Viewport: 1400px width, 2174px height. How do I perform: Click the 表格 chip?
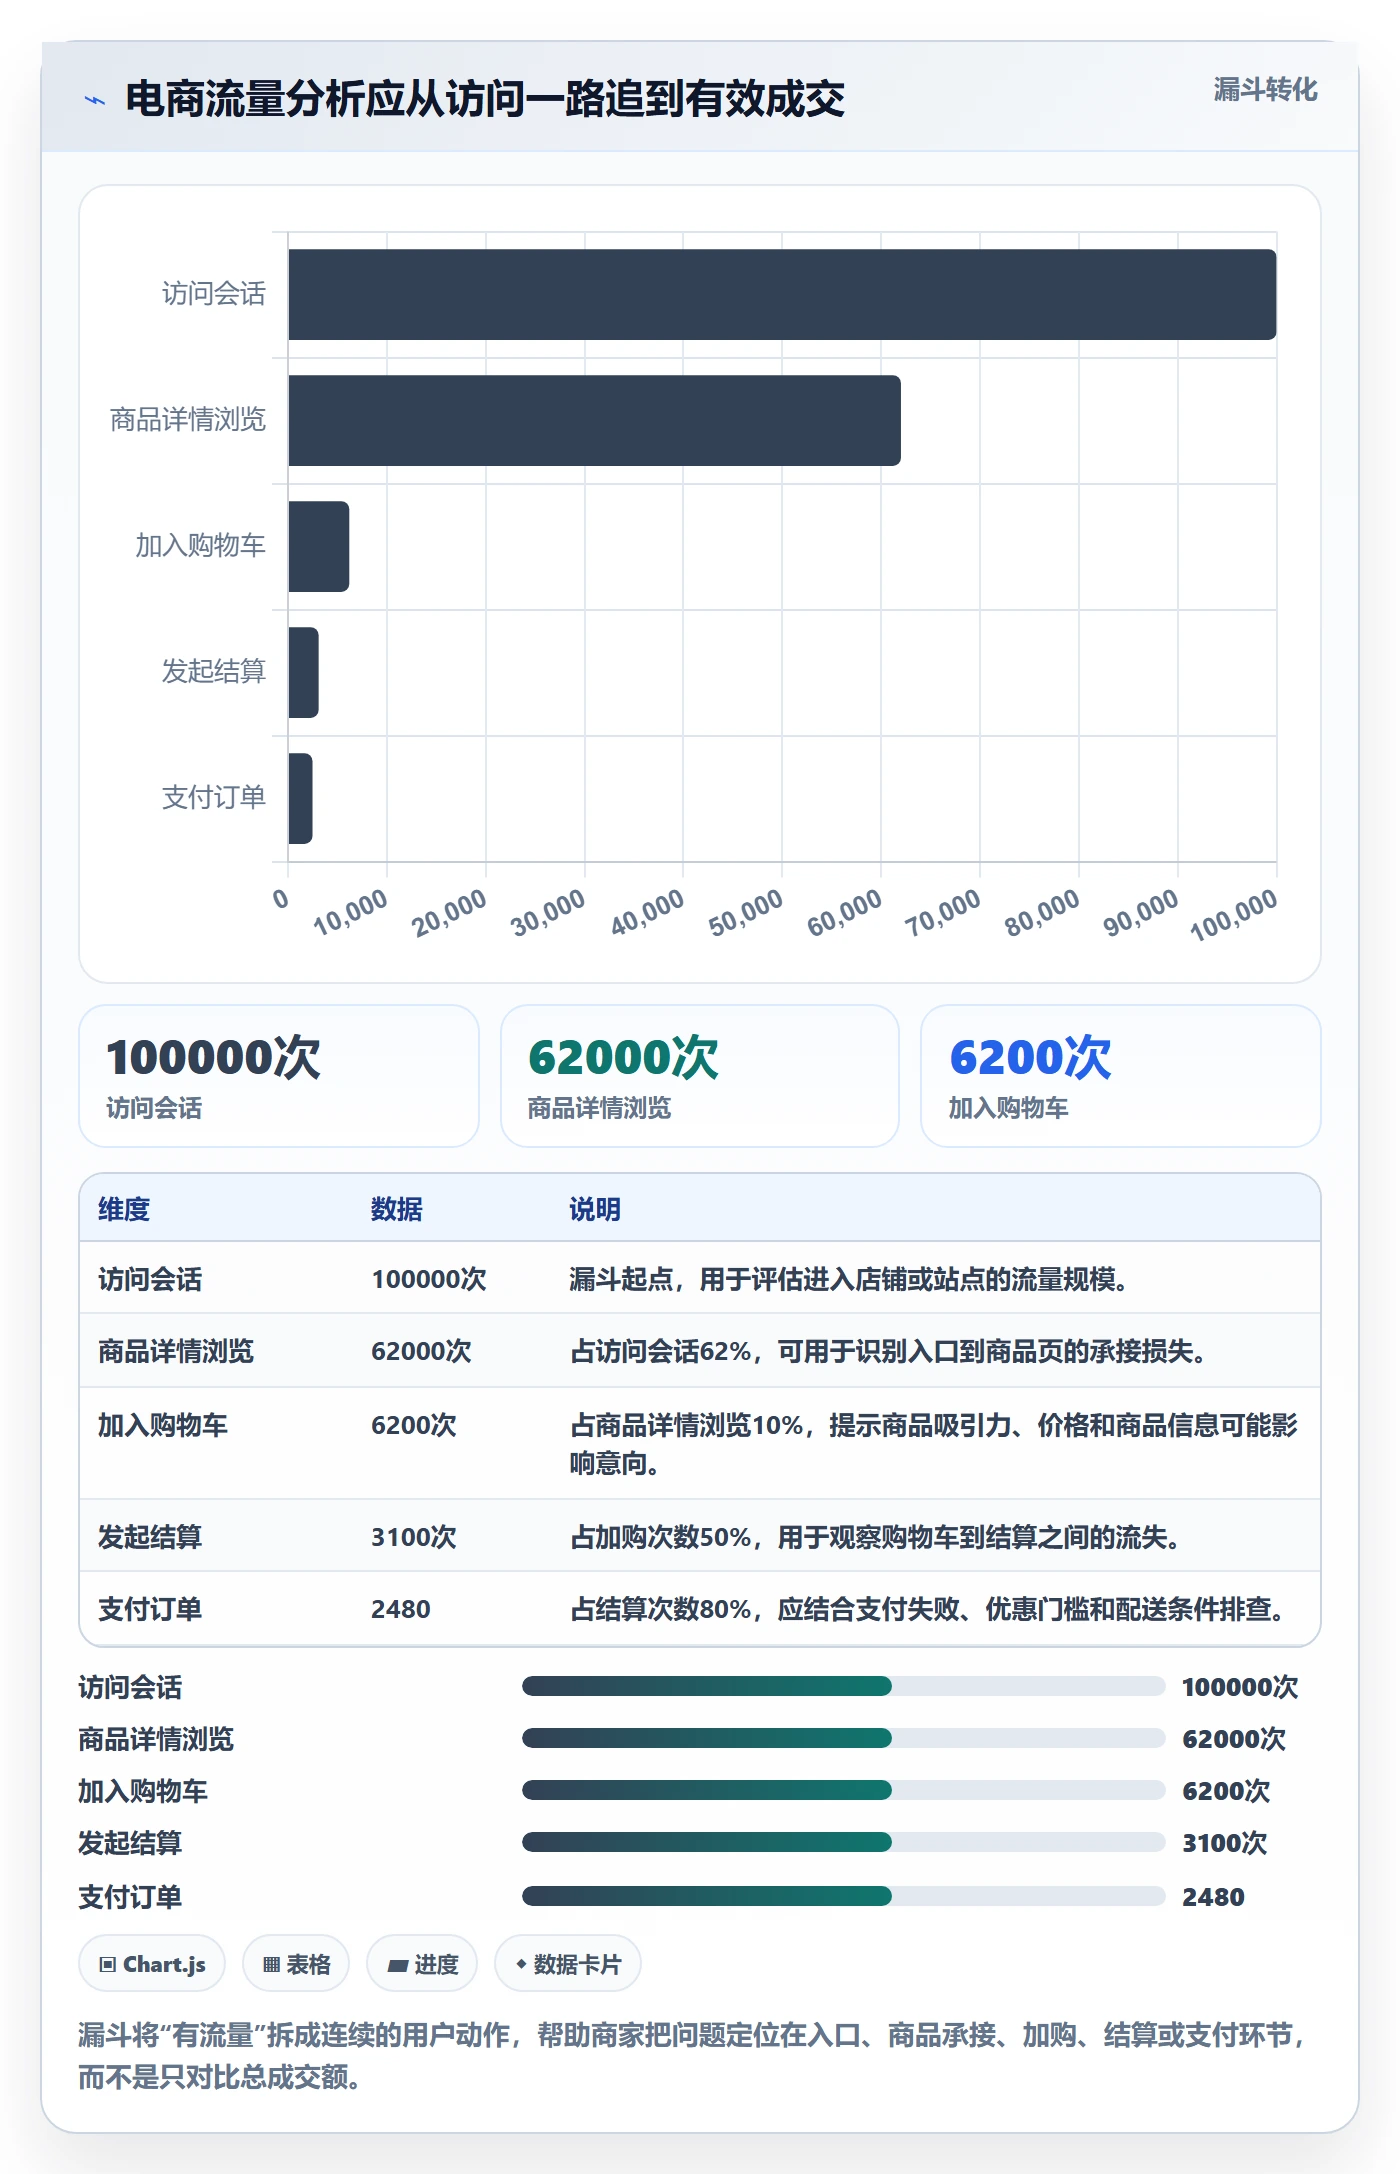296,1964
